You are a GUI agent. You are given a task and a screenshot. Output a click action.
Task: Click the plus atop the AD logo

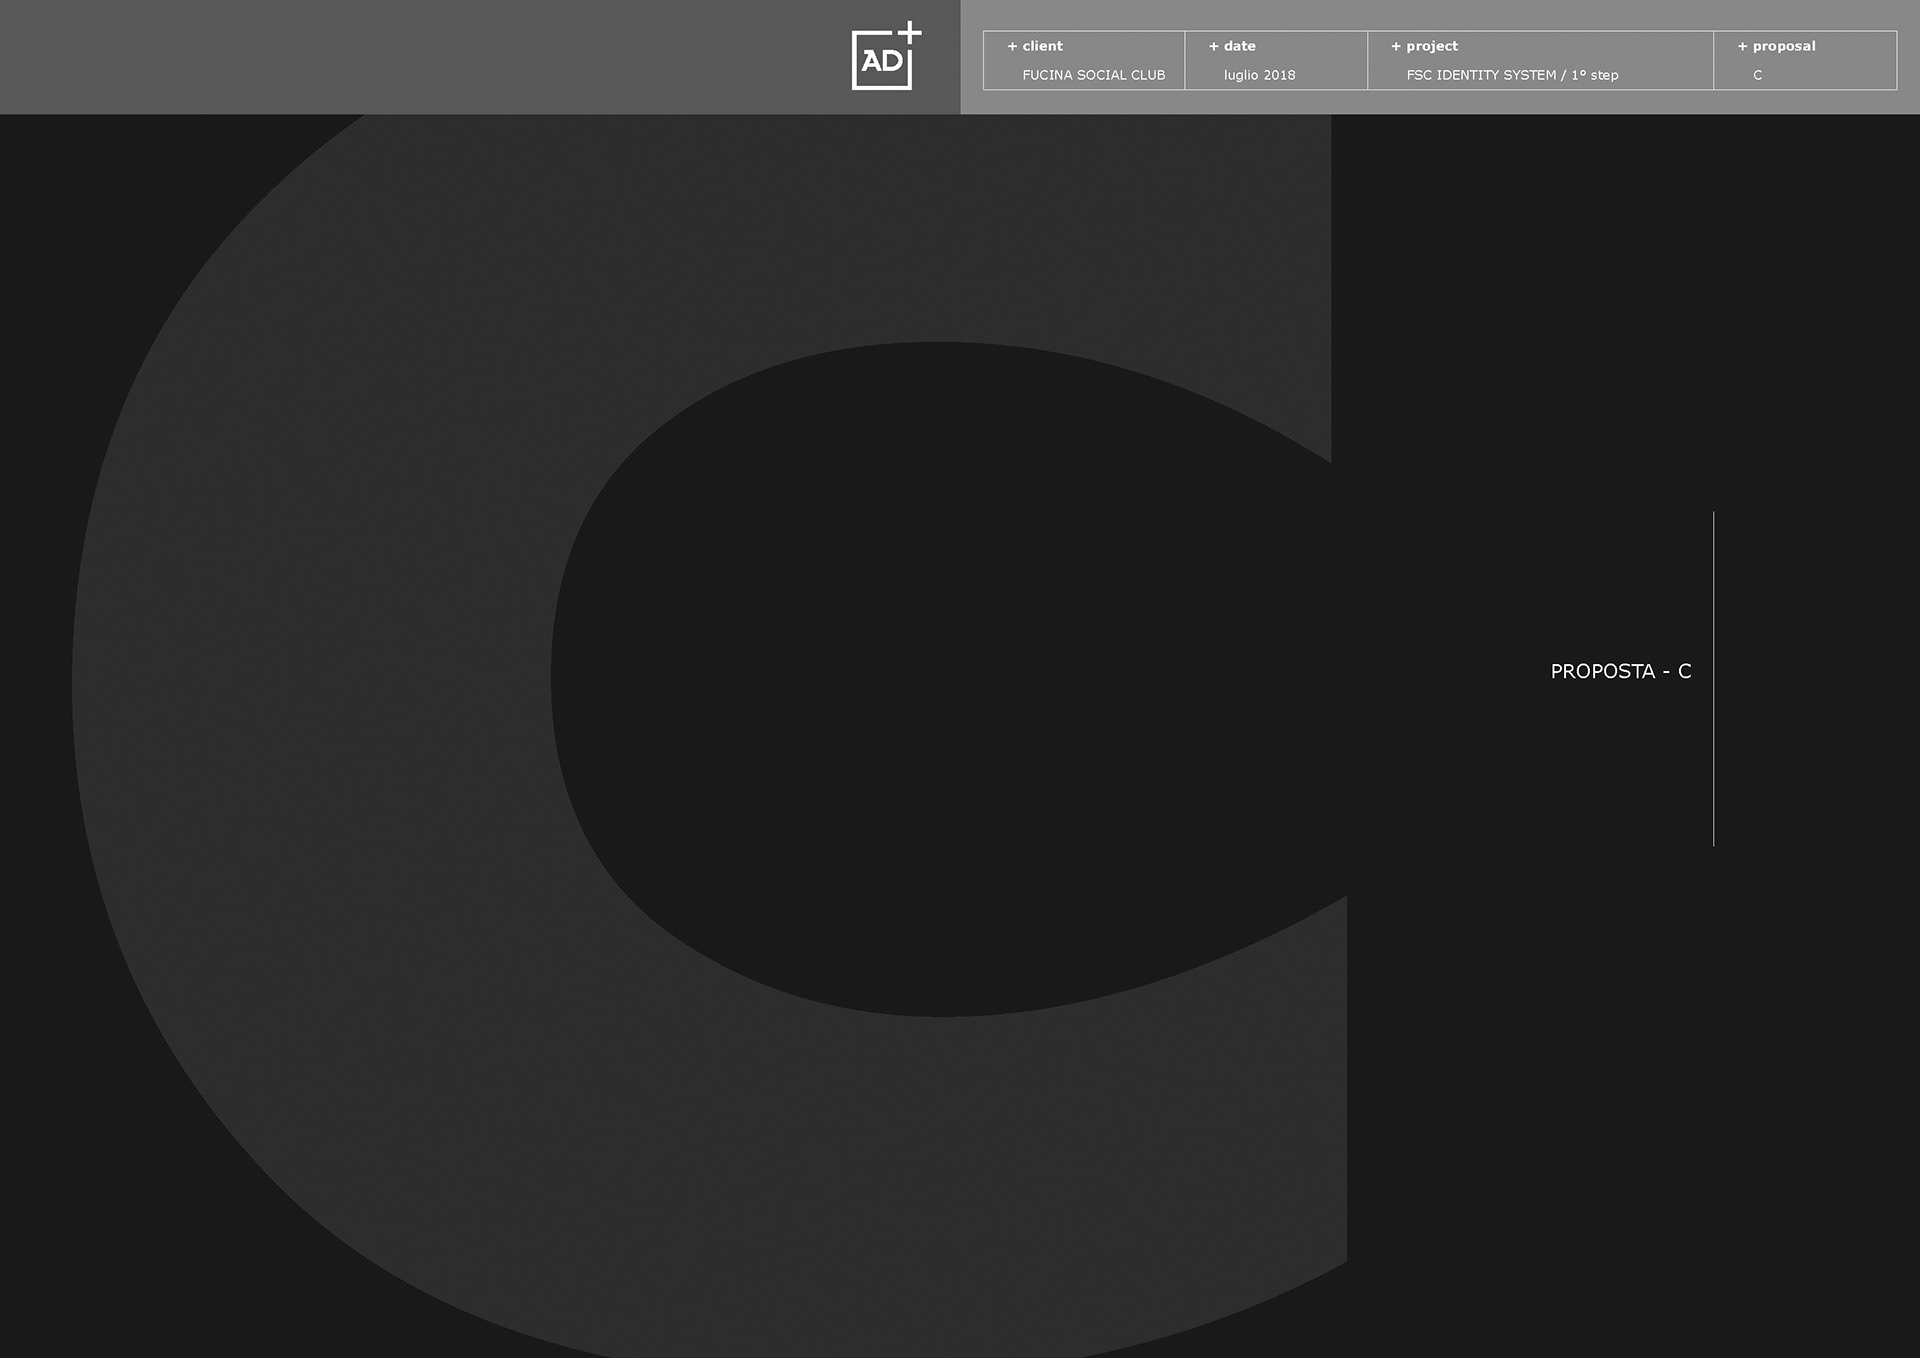(x=910, y=31)
